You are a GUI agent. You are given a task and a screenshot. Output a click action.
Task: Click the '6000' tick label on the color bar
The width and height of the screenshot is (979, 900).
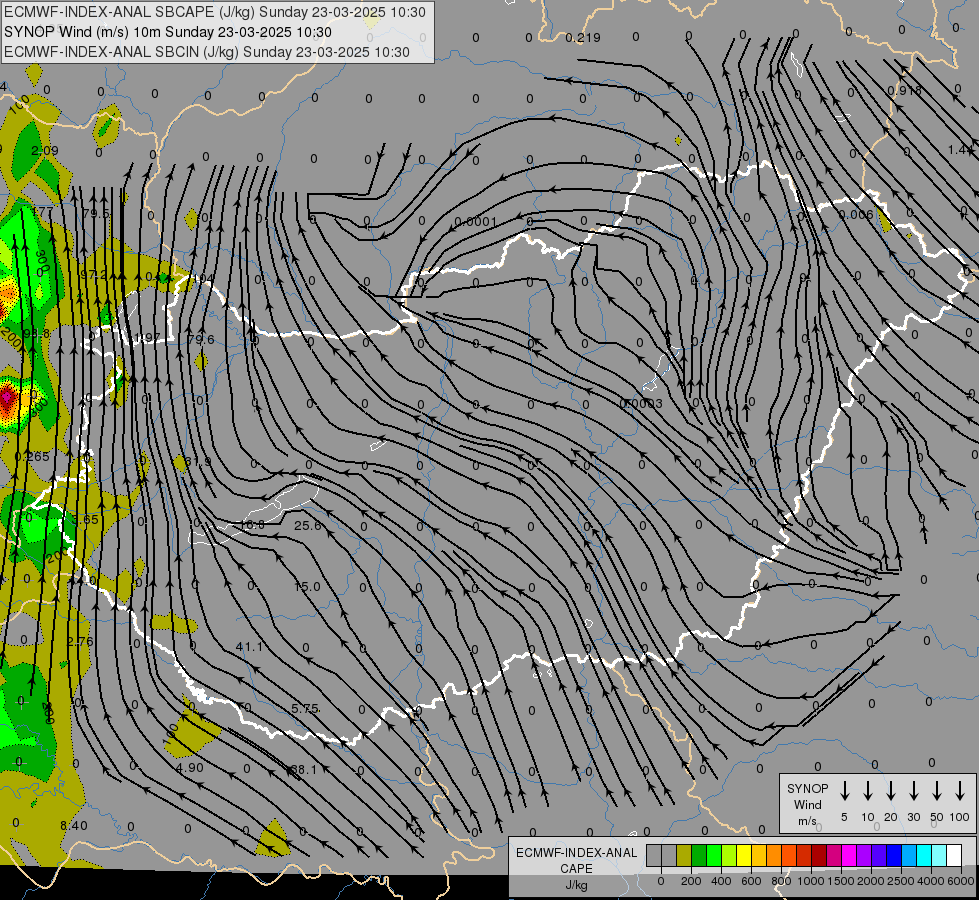click(960, 881)
